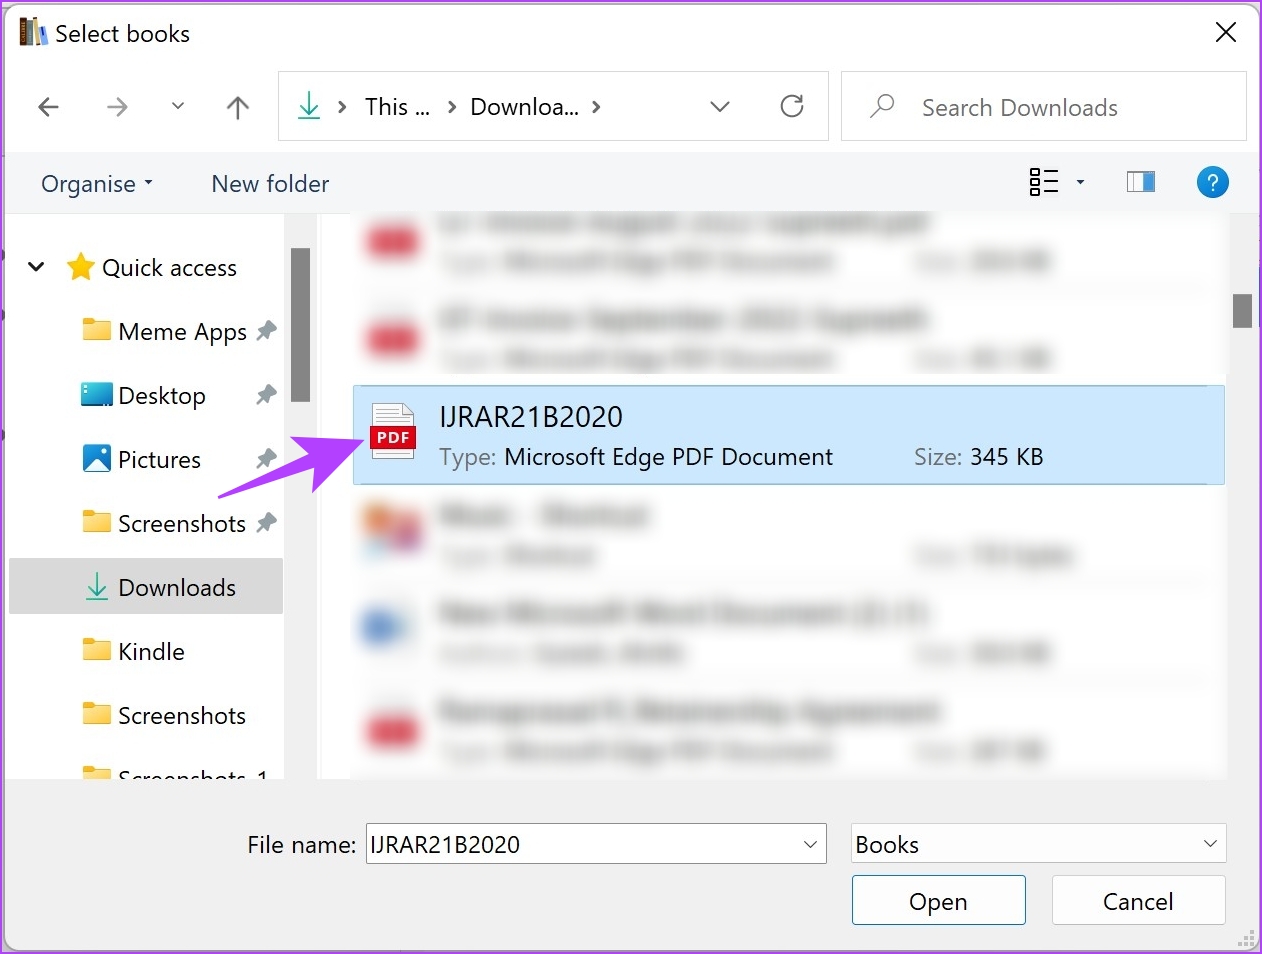Collapse the Quick access tree
This screenshot has width=1262, height=954.
(36, 267)
